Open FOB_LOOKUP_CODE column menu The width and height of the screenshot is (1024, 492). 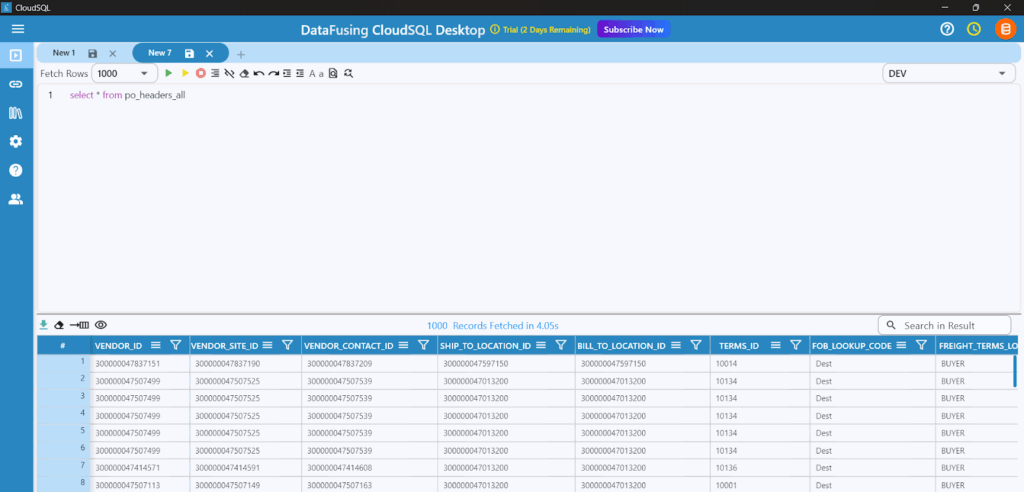(x=901, y=345)
